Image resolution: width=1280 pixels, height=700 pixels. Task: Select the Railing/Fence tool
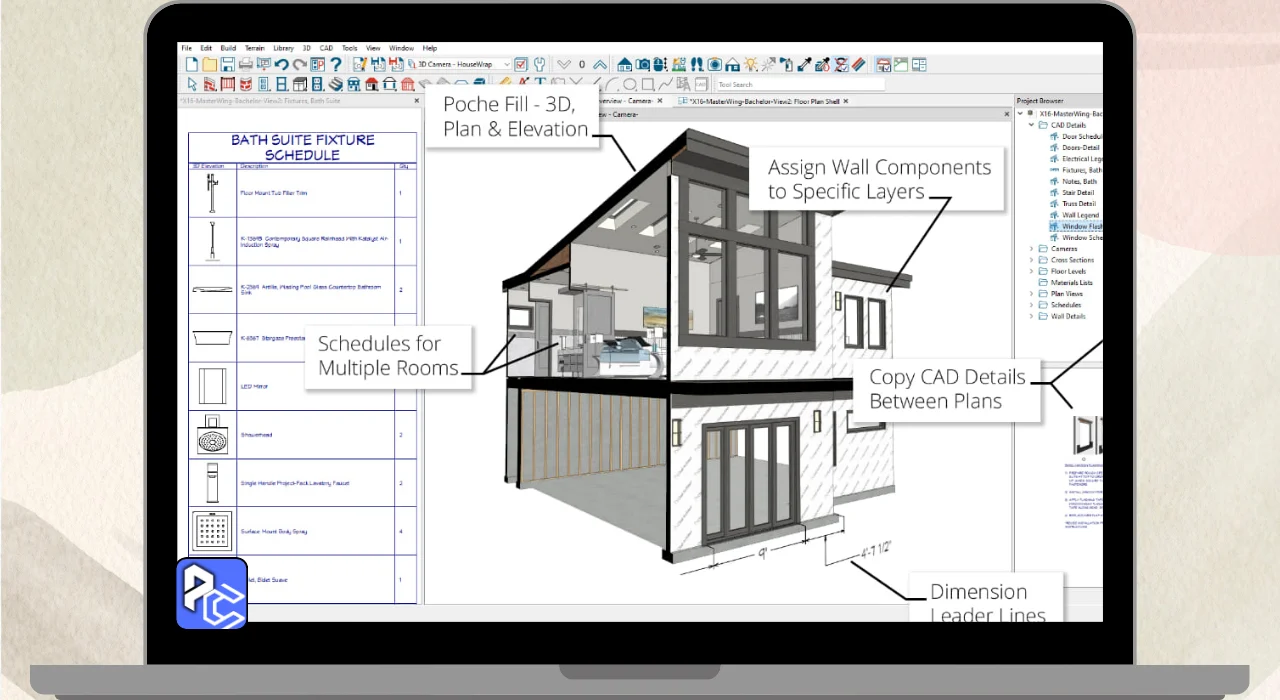(x=227, y=84)
